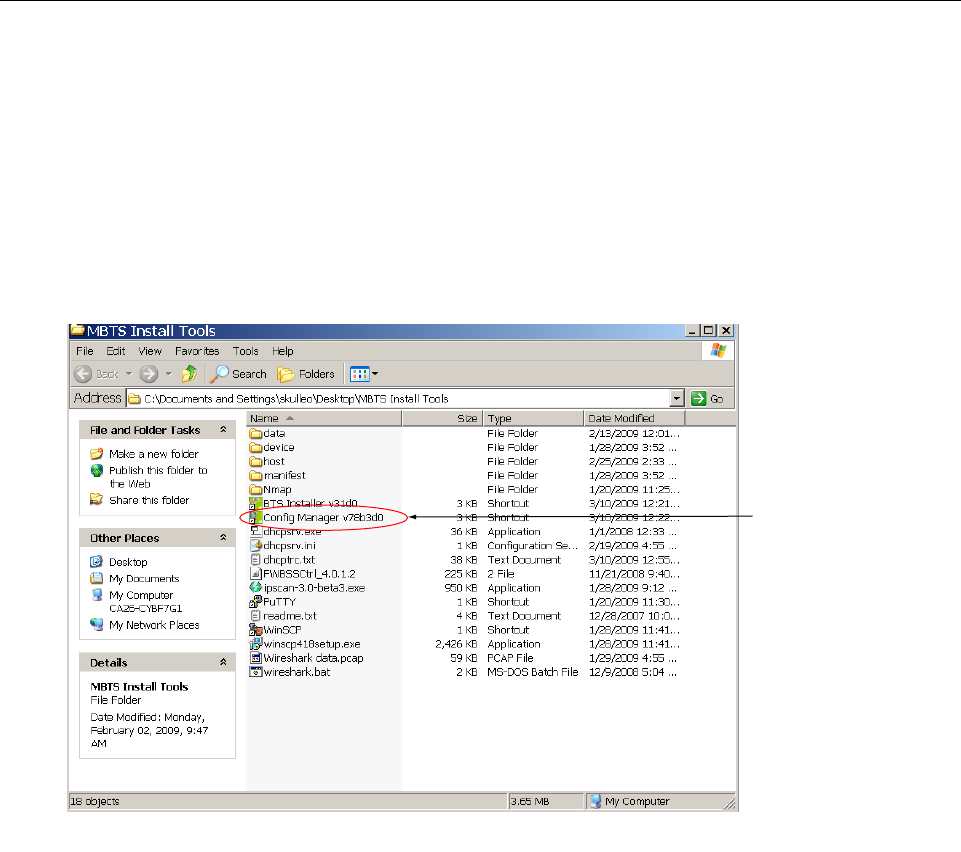Open the View menu
Image resolution: width=961 pixels, height=852 pixels.
pyautogui.click(x=150, y=351)
